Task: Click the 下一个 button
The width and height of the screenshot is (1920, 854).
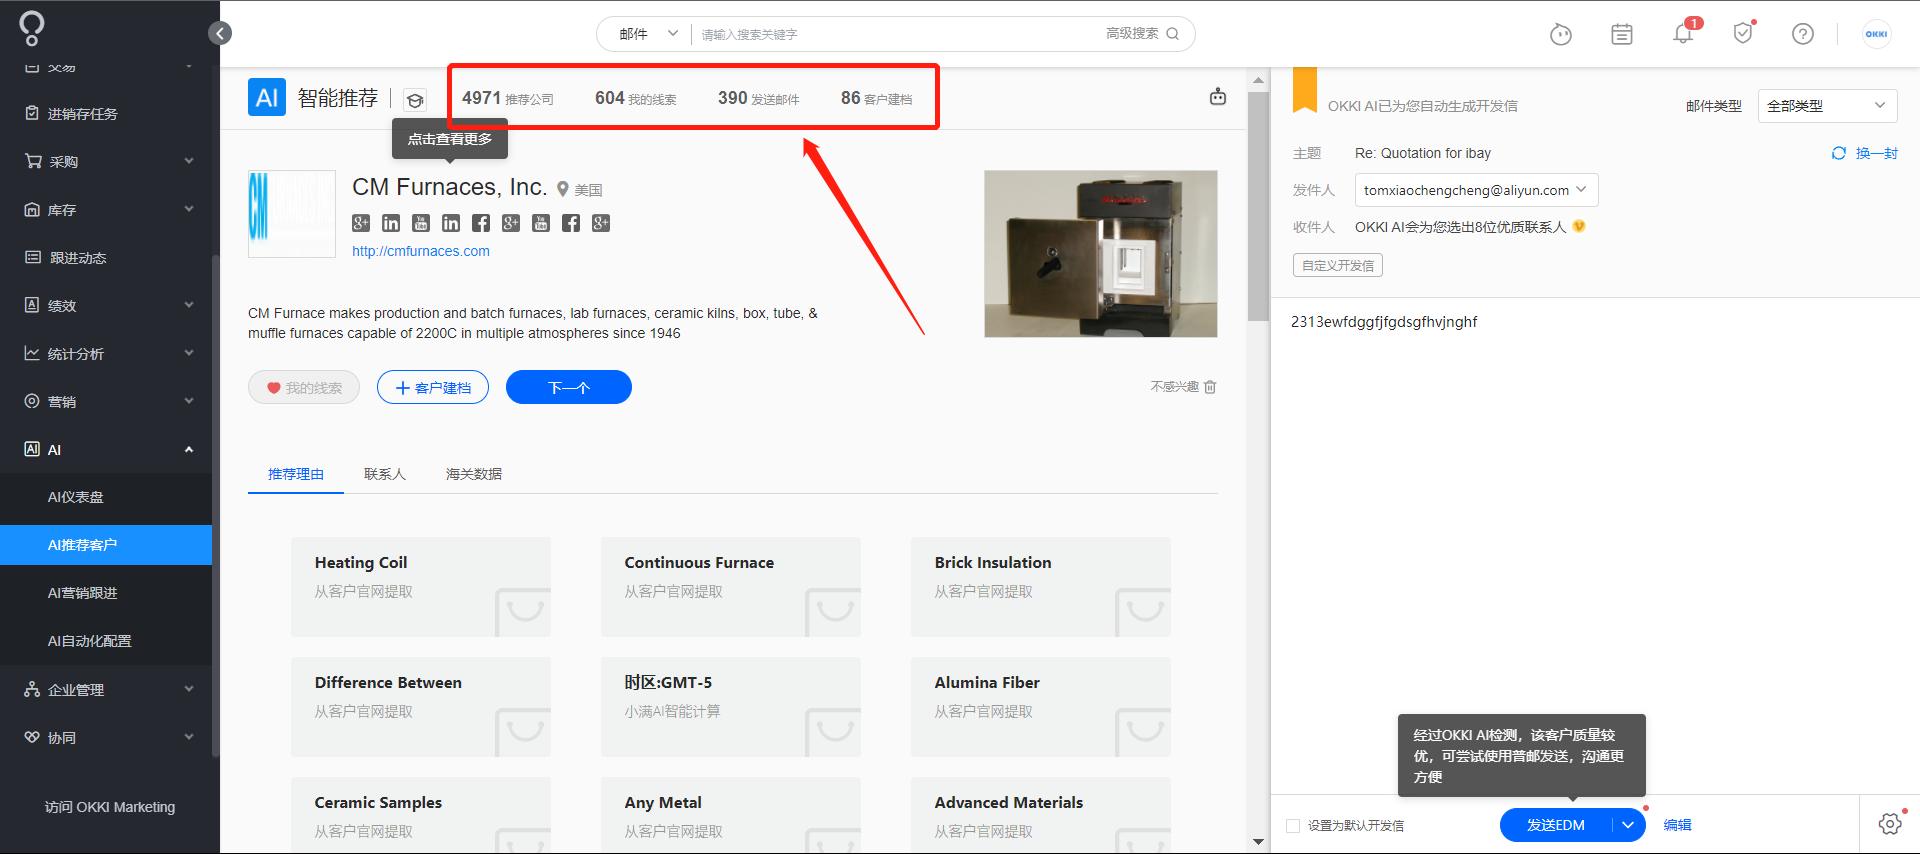Action: 569,387
